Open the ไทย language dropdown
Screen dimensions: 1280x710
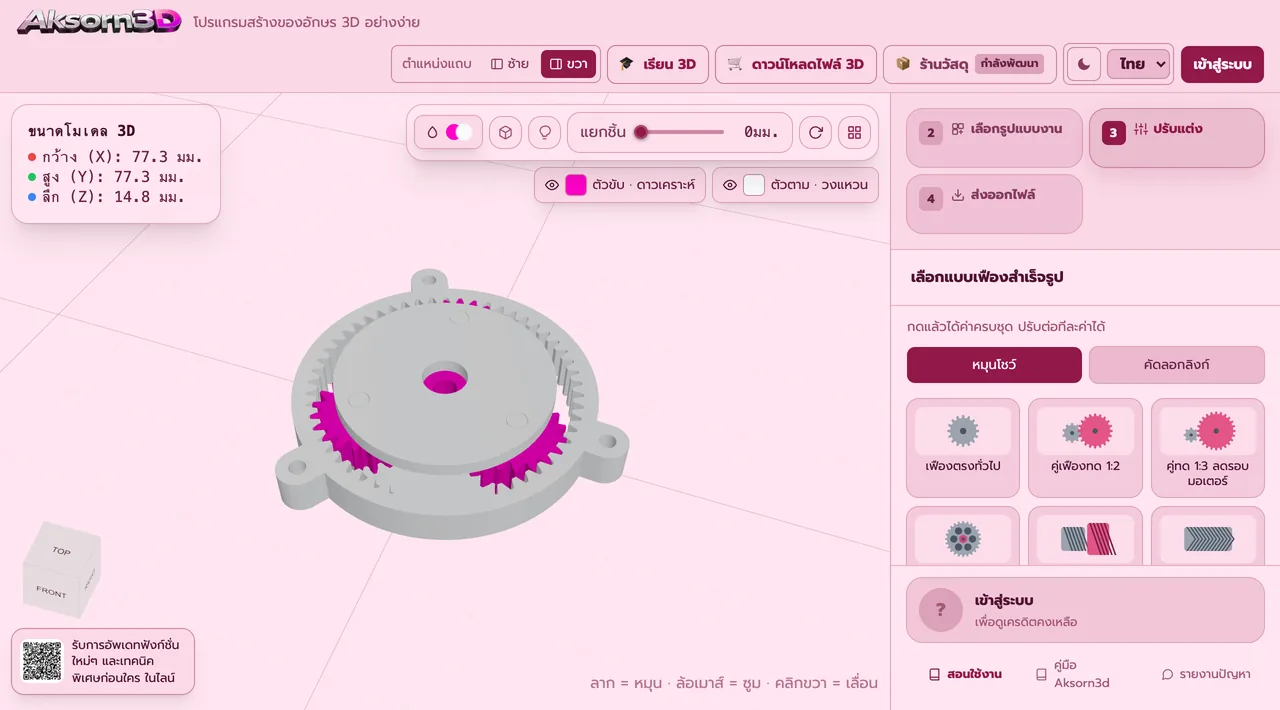[1138, 64]
